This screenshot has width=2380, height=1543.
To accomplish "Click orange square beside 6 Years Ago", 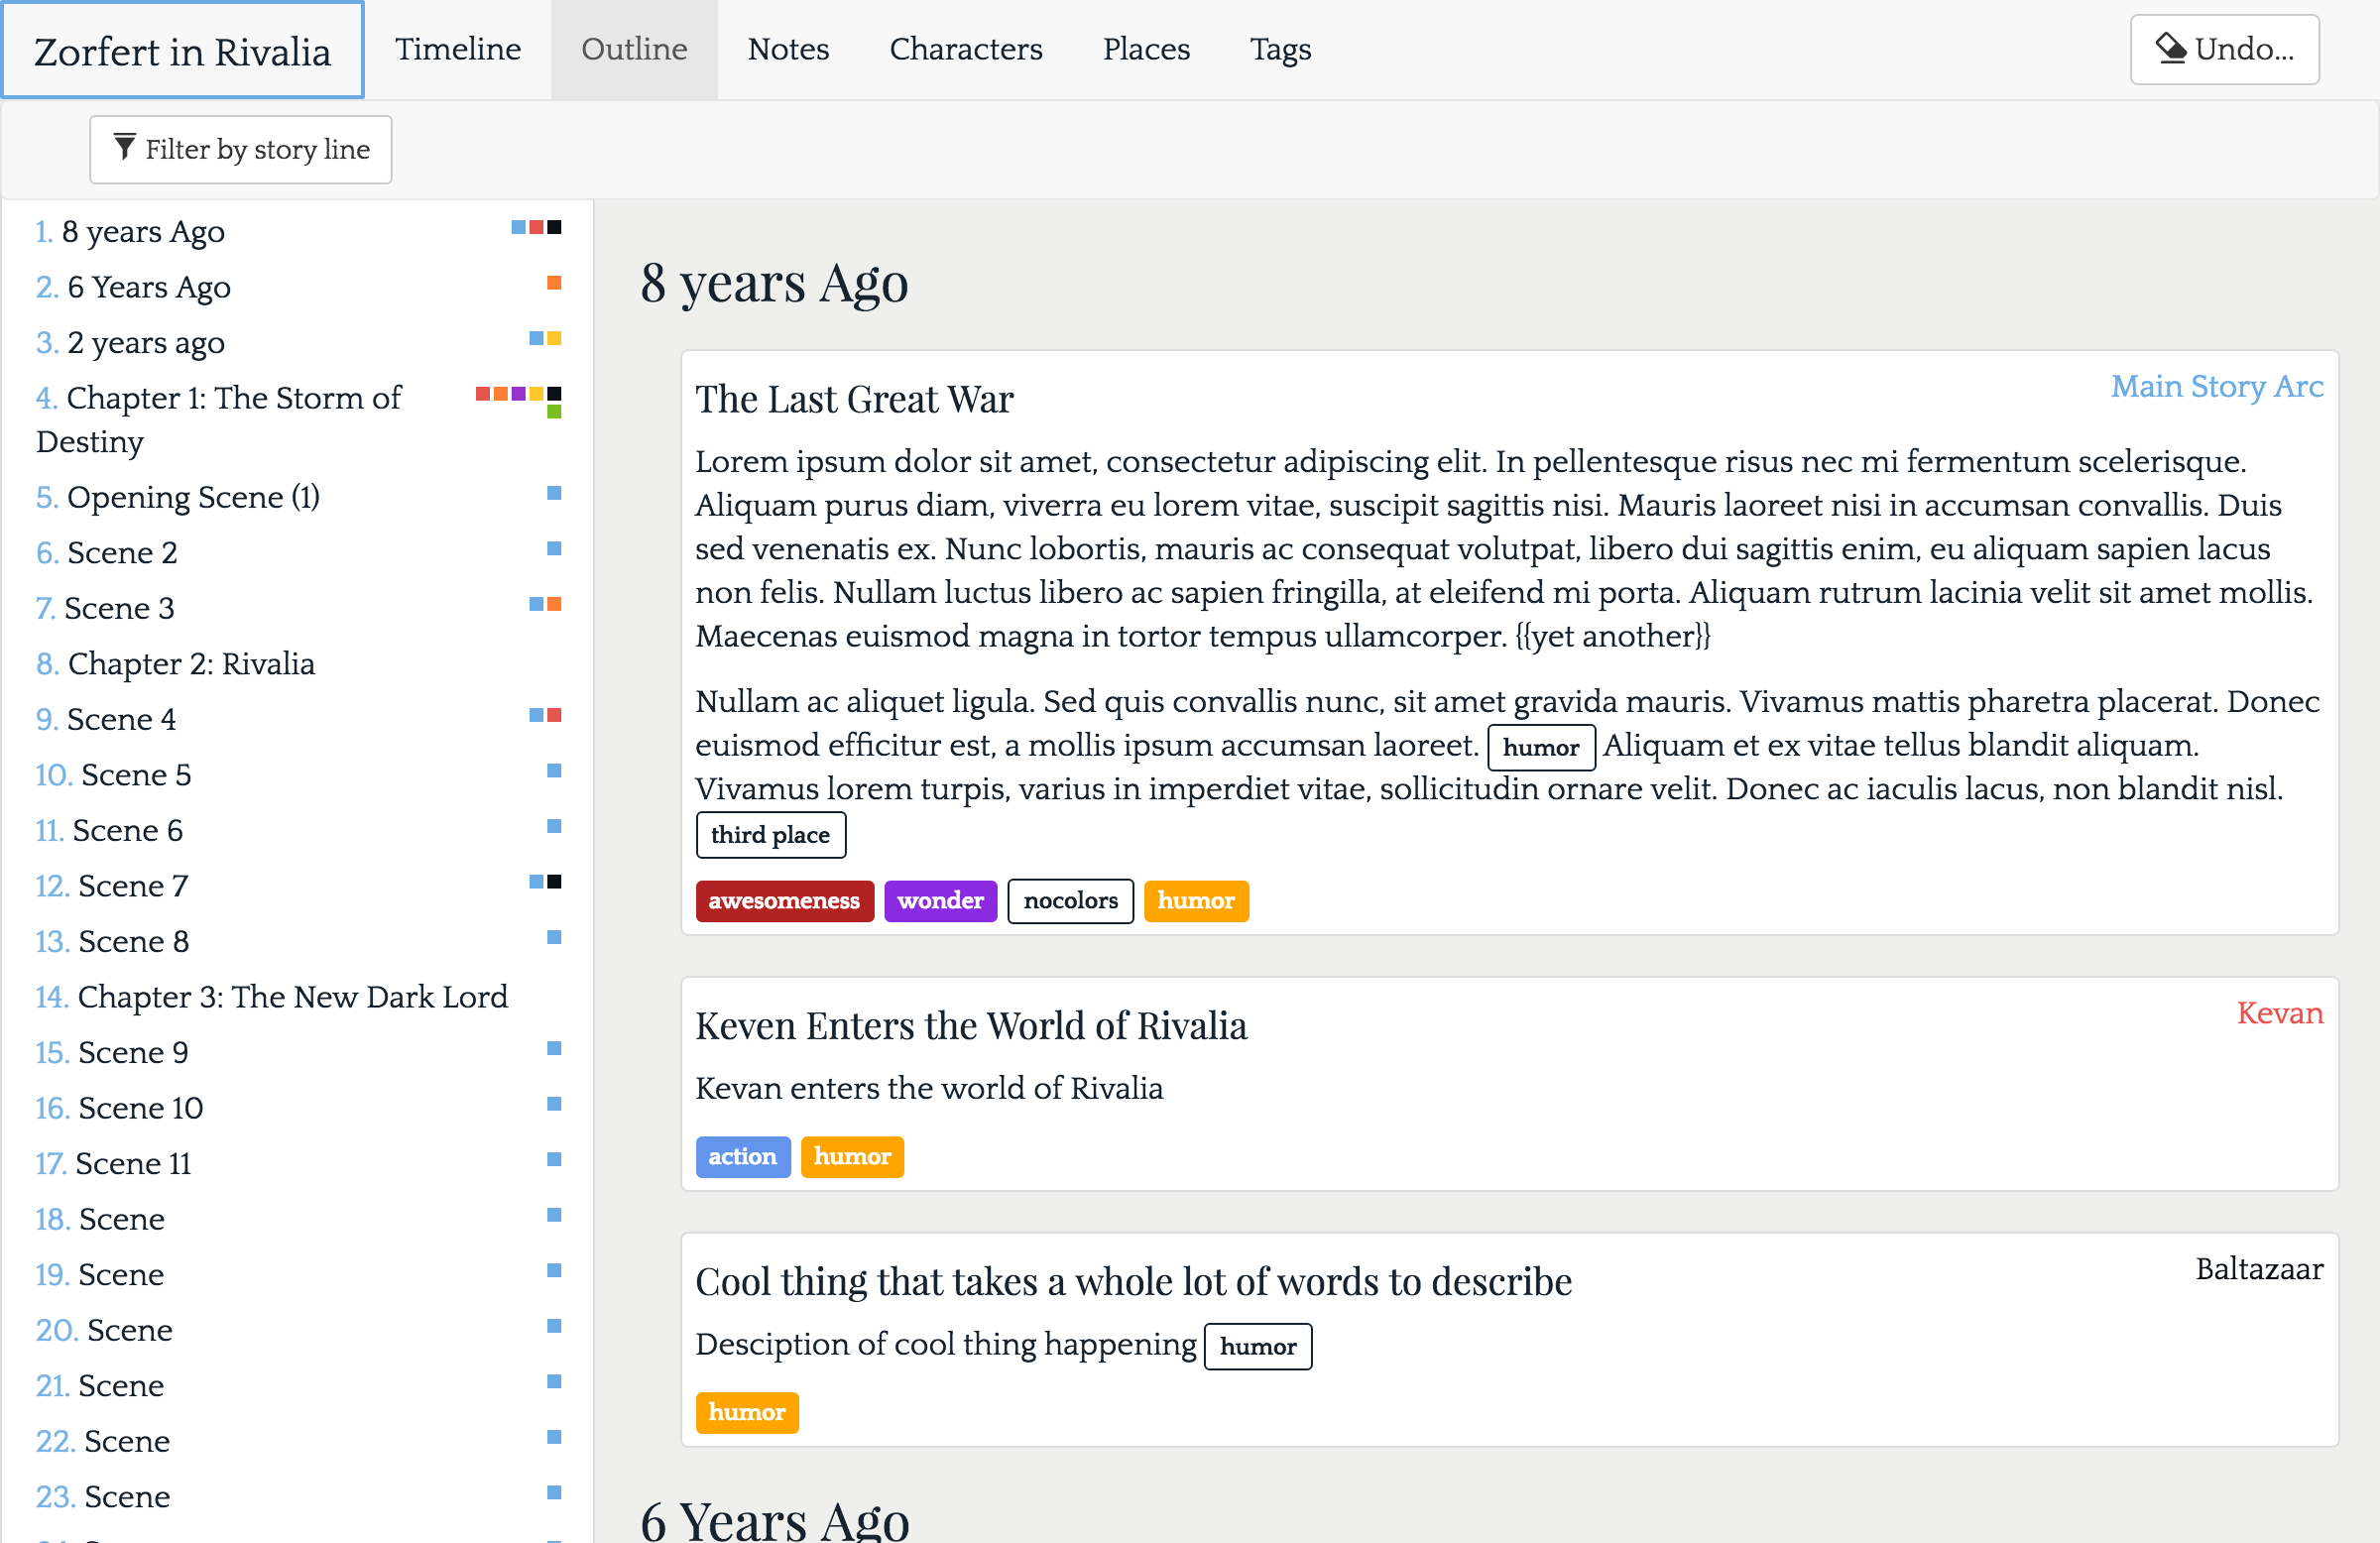I will click(554, 283).
